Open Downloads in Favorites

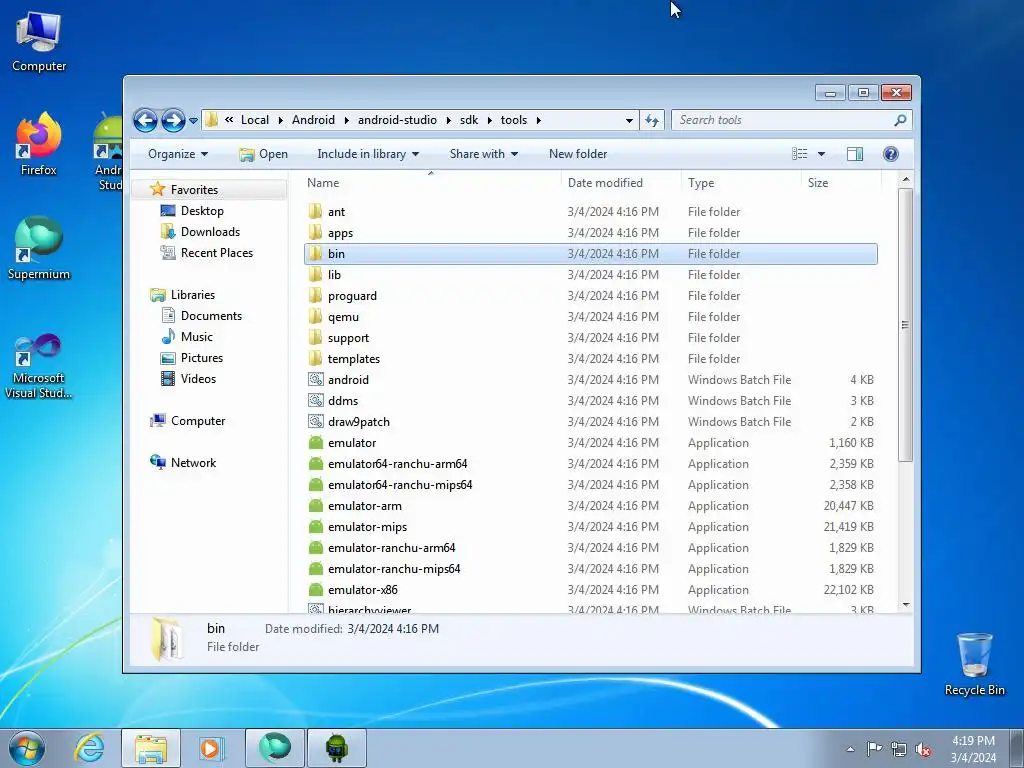[210, 232]
